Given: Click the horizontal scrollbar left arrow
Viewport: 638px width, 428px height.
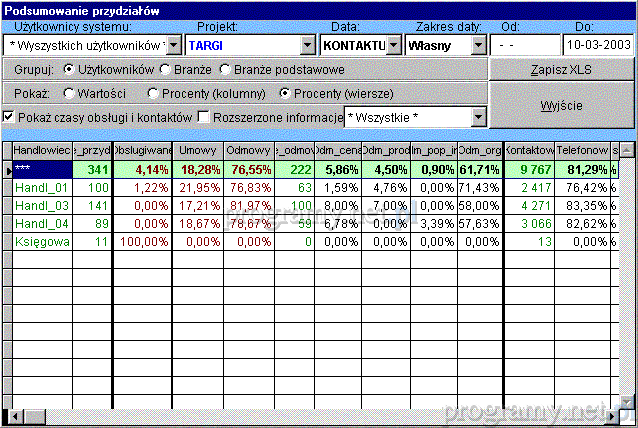Looking at the screenshot, I should click(x=8, y=413).
